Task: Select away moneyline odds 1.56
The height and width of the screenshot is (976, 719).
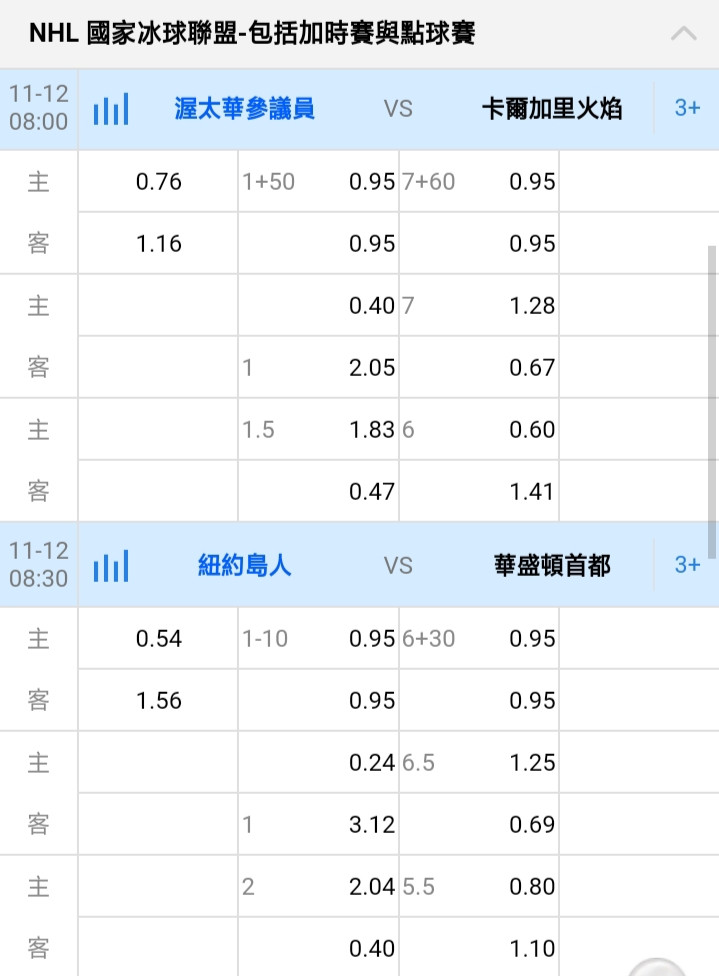Action: click(158, 700)
